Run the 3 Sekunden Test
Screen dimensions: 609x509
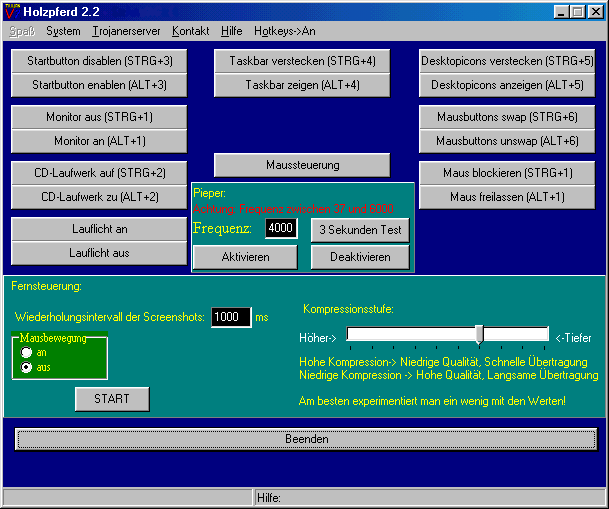pos(359,230)
